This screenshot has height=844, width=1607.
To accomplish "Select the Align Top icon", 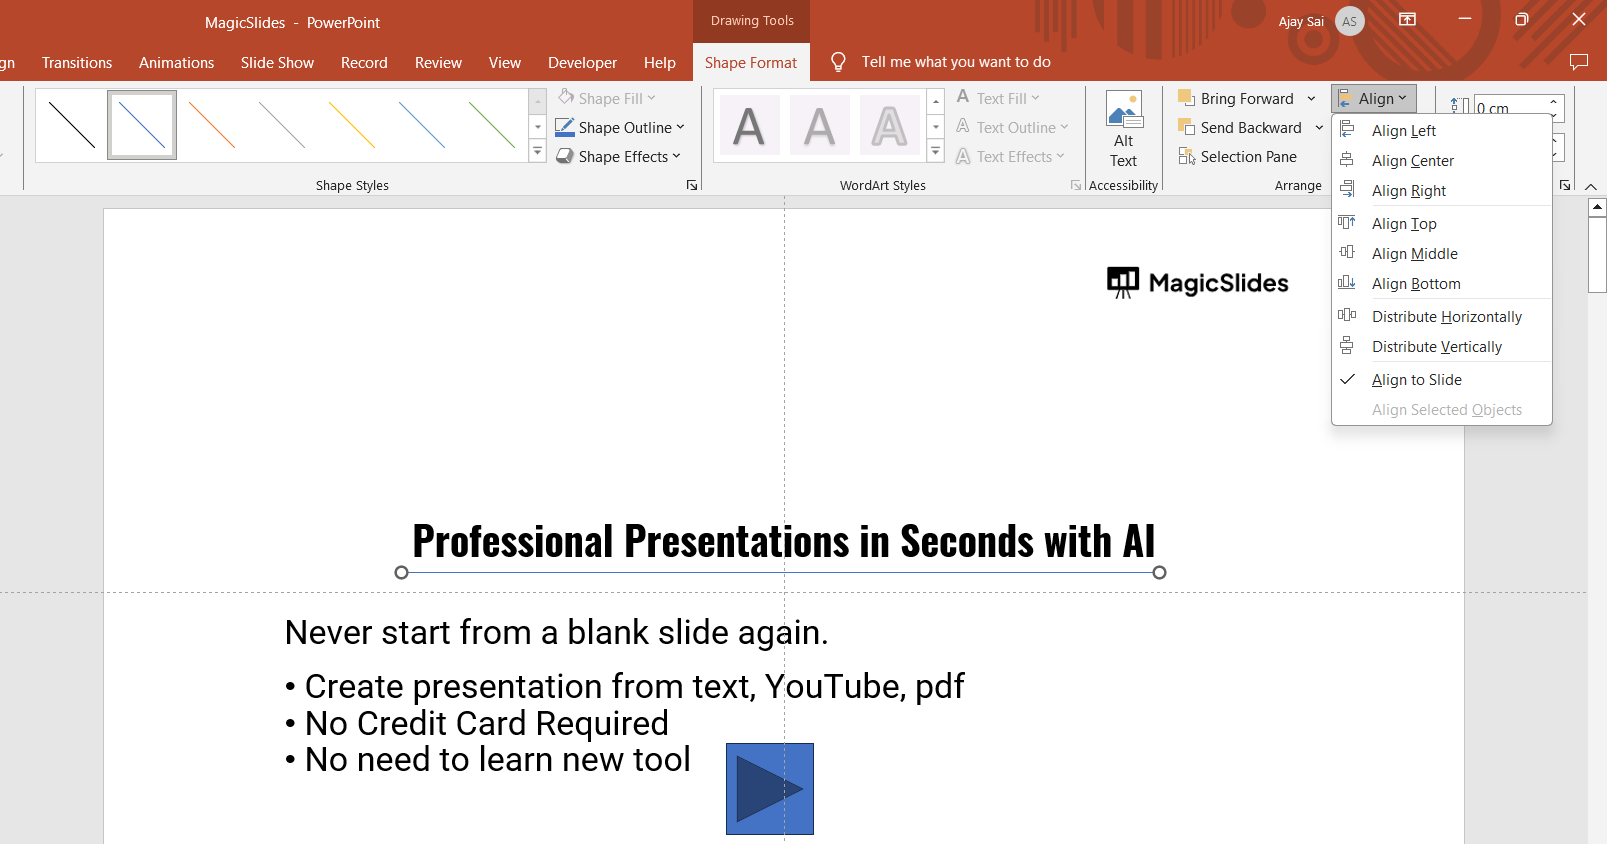I will (x=1347, y=223).
